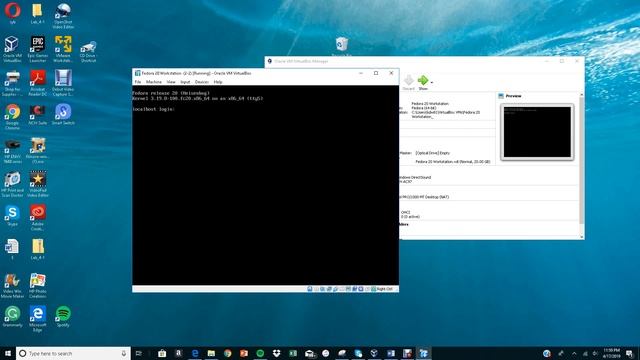Open Movie Maker desktop shortcut
This screenshot has width=640, height=360.
tap(12, 286)
